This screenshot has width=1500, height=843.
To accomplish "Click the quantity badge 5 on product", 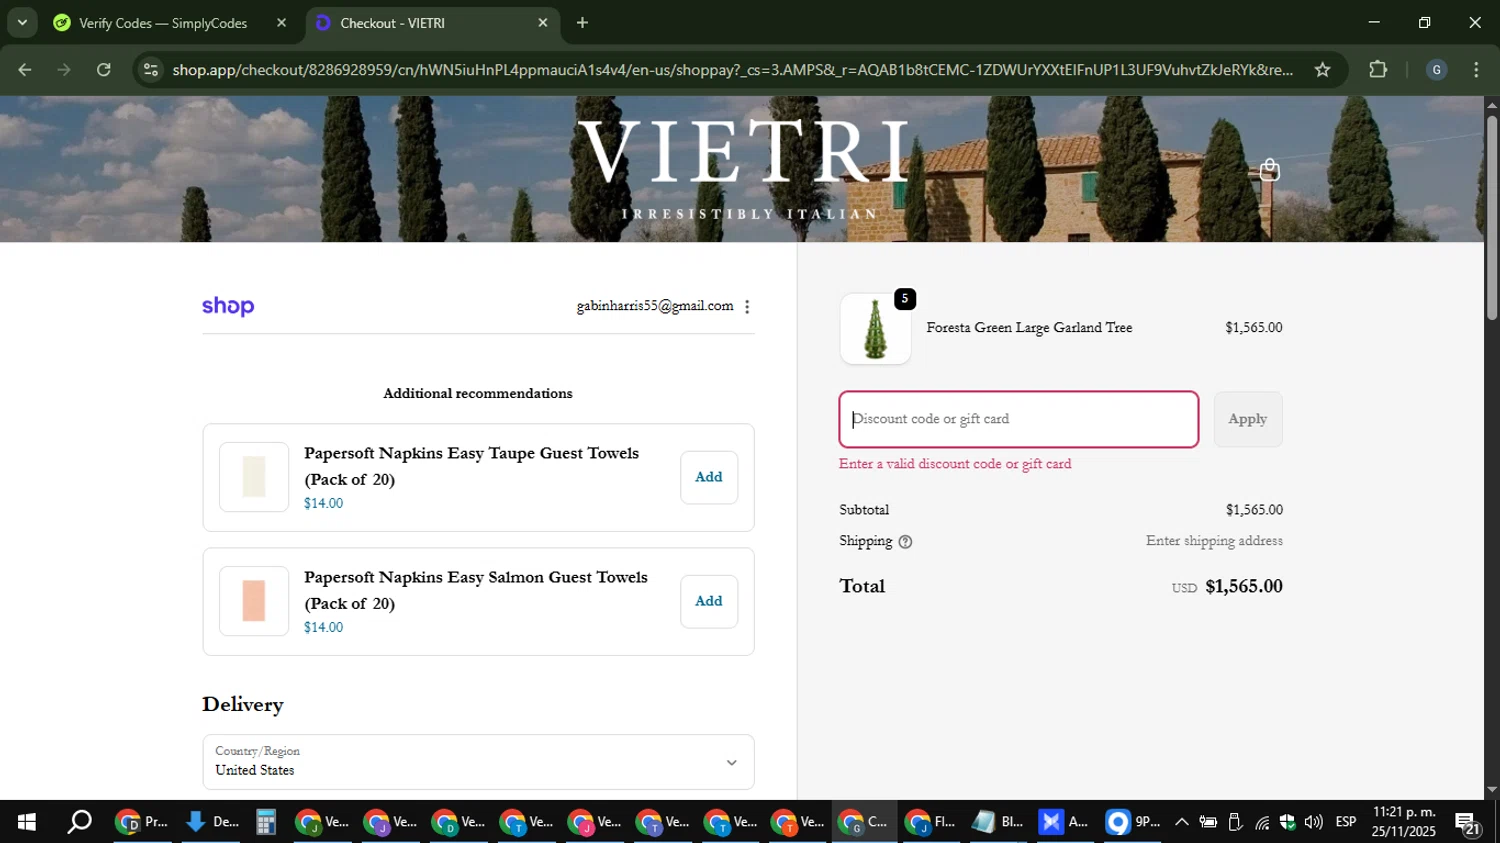I will pyautogui.click(x=905, y=299).
